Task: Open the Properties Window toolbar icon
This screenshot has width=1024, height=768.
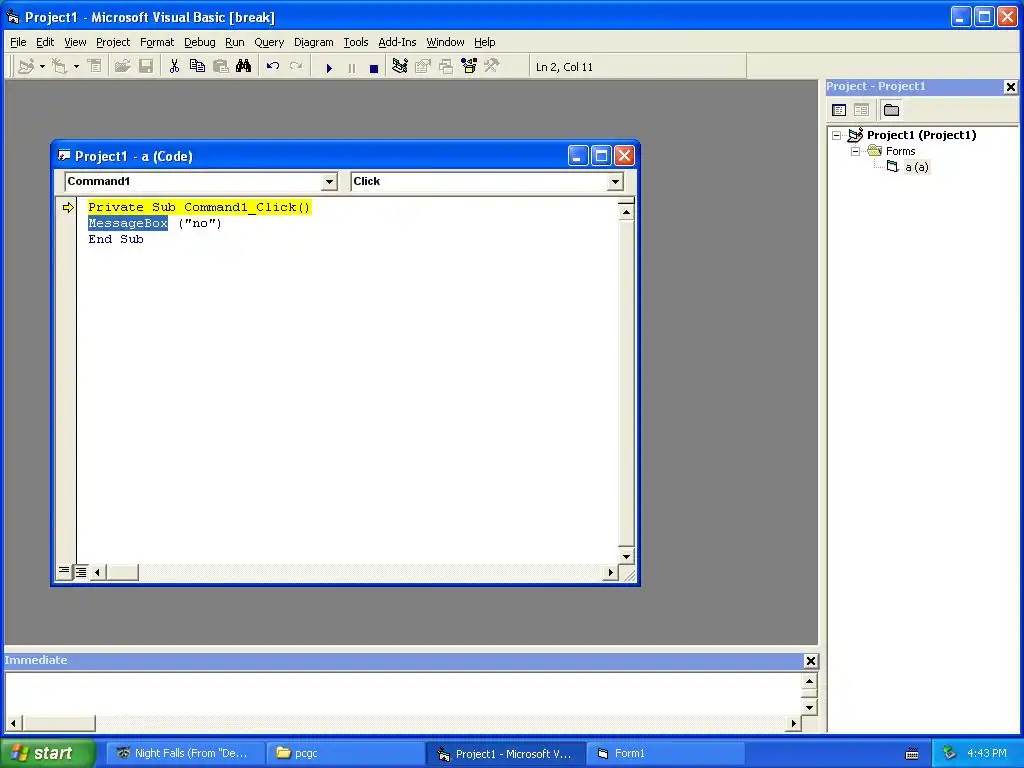Action: click(x=423, y=67)
